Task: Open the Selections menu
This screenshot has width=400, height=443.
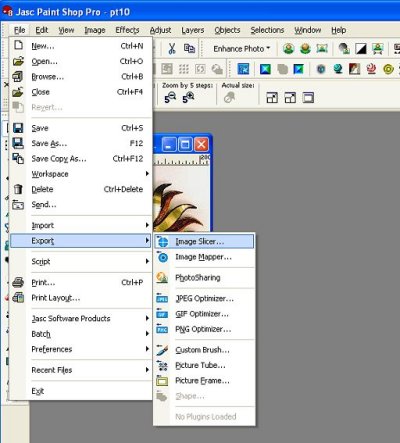Action: [x=267, y=30]
